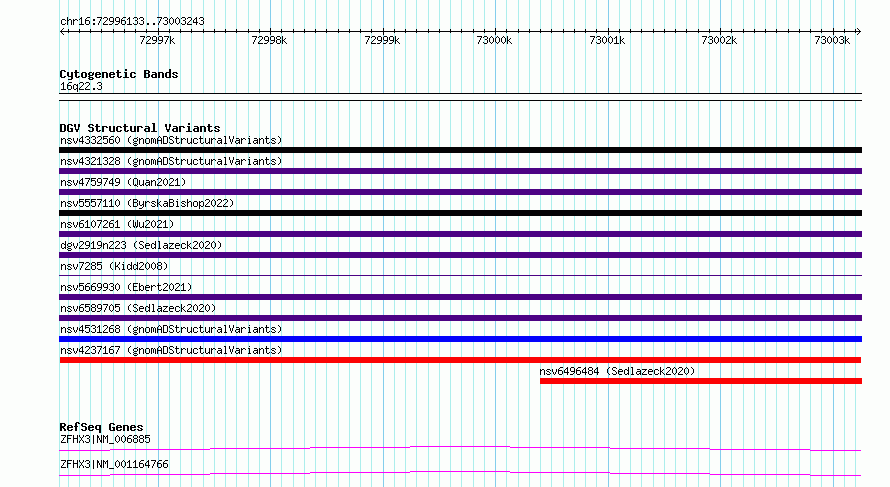The width and height of the screenshot is (890, 487).
Task: Open gene label ZFHX3|NM_006885
Action: pos(105,439)
